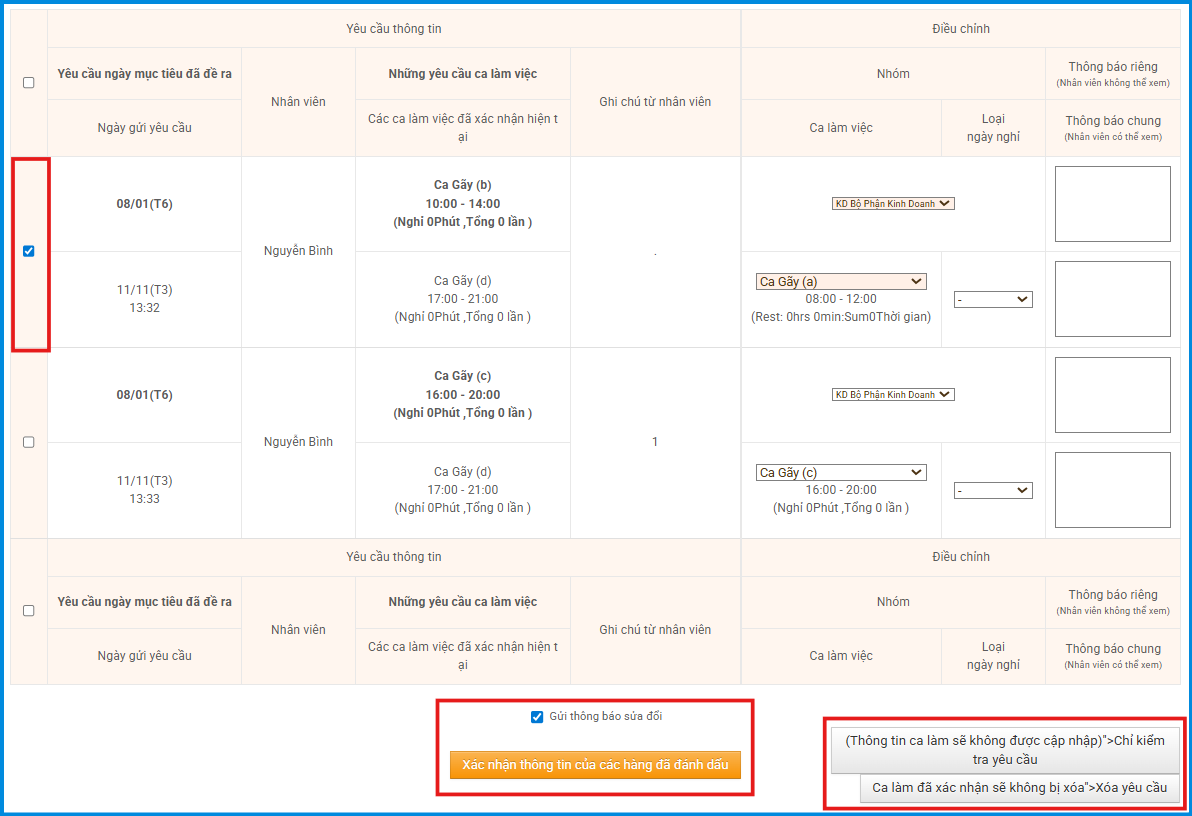Image resolution: width=1192 pixels, height=816 pixels.
Task: Expand the 'Ca Gãy (c)' shift dropdown
Action: (x=840, y=473)
